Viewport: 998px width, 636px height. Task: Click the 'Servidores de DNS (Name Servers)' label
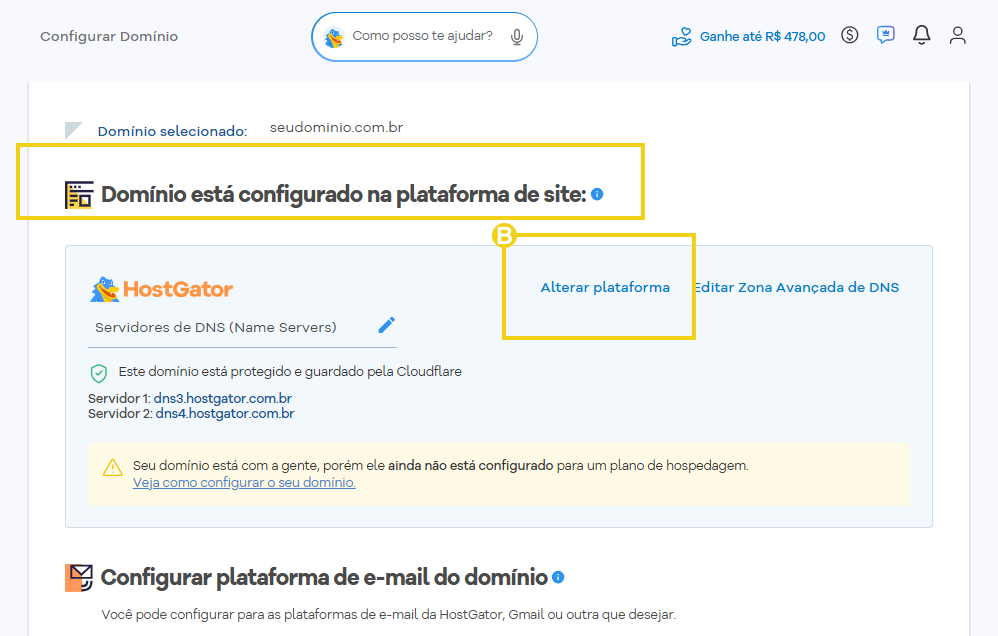216,327
